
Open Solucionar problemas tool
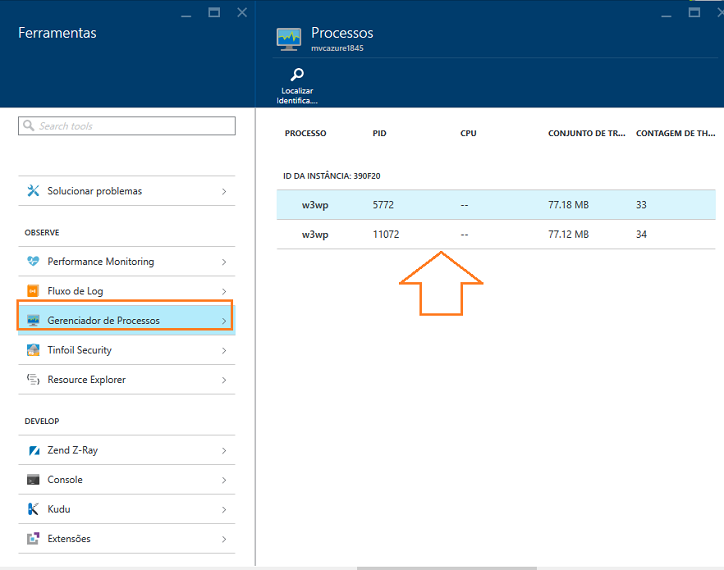click(x=127, y=191)
